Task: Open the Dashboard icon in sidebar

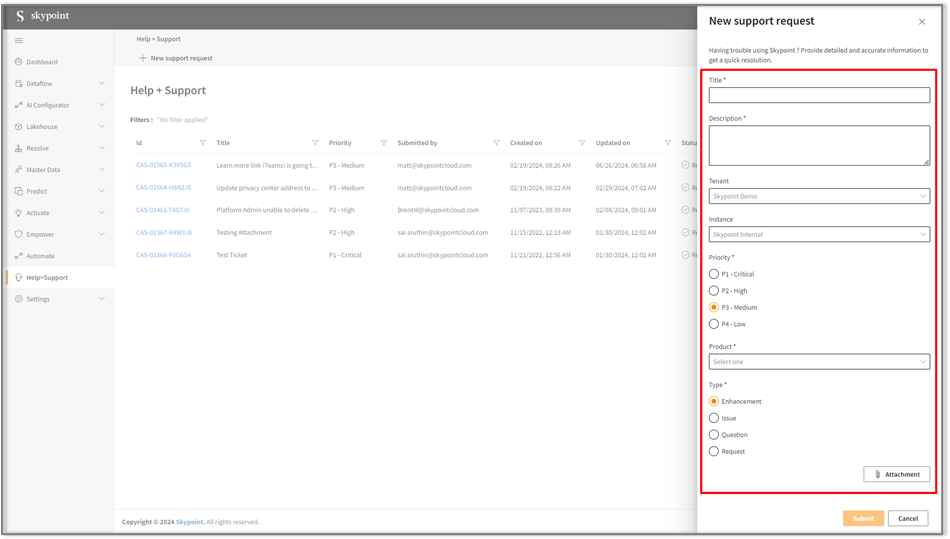Action: (18, 62)
